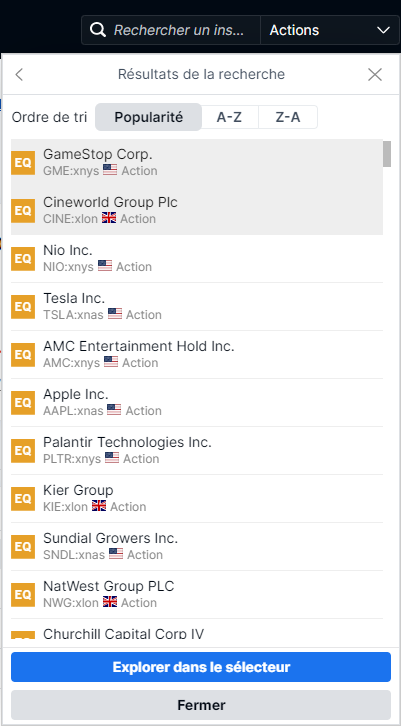The image size is (401, 726).
Task: Sort results by Popularité
Action: 149,117
